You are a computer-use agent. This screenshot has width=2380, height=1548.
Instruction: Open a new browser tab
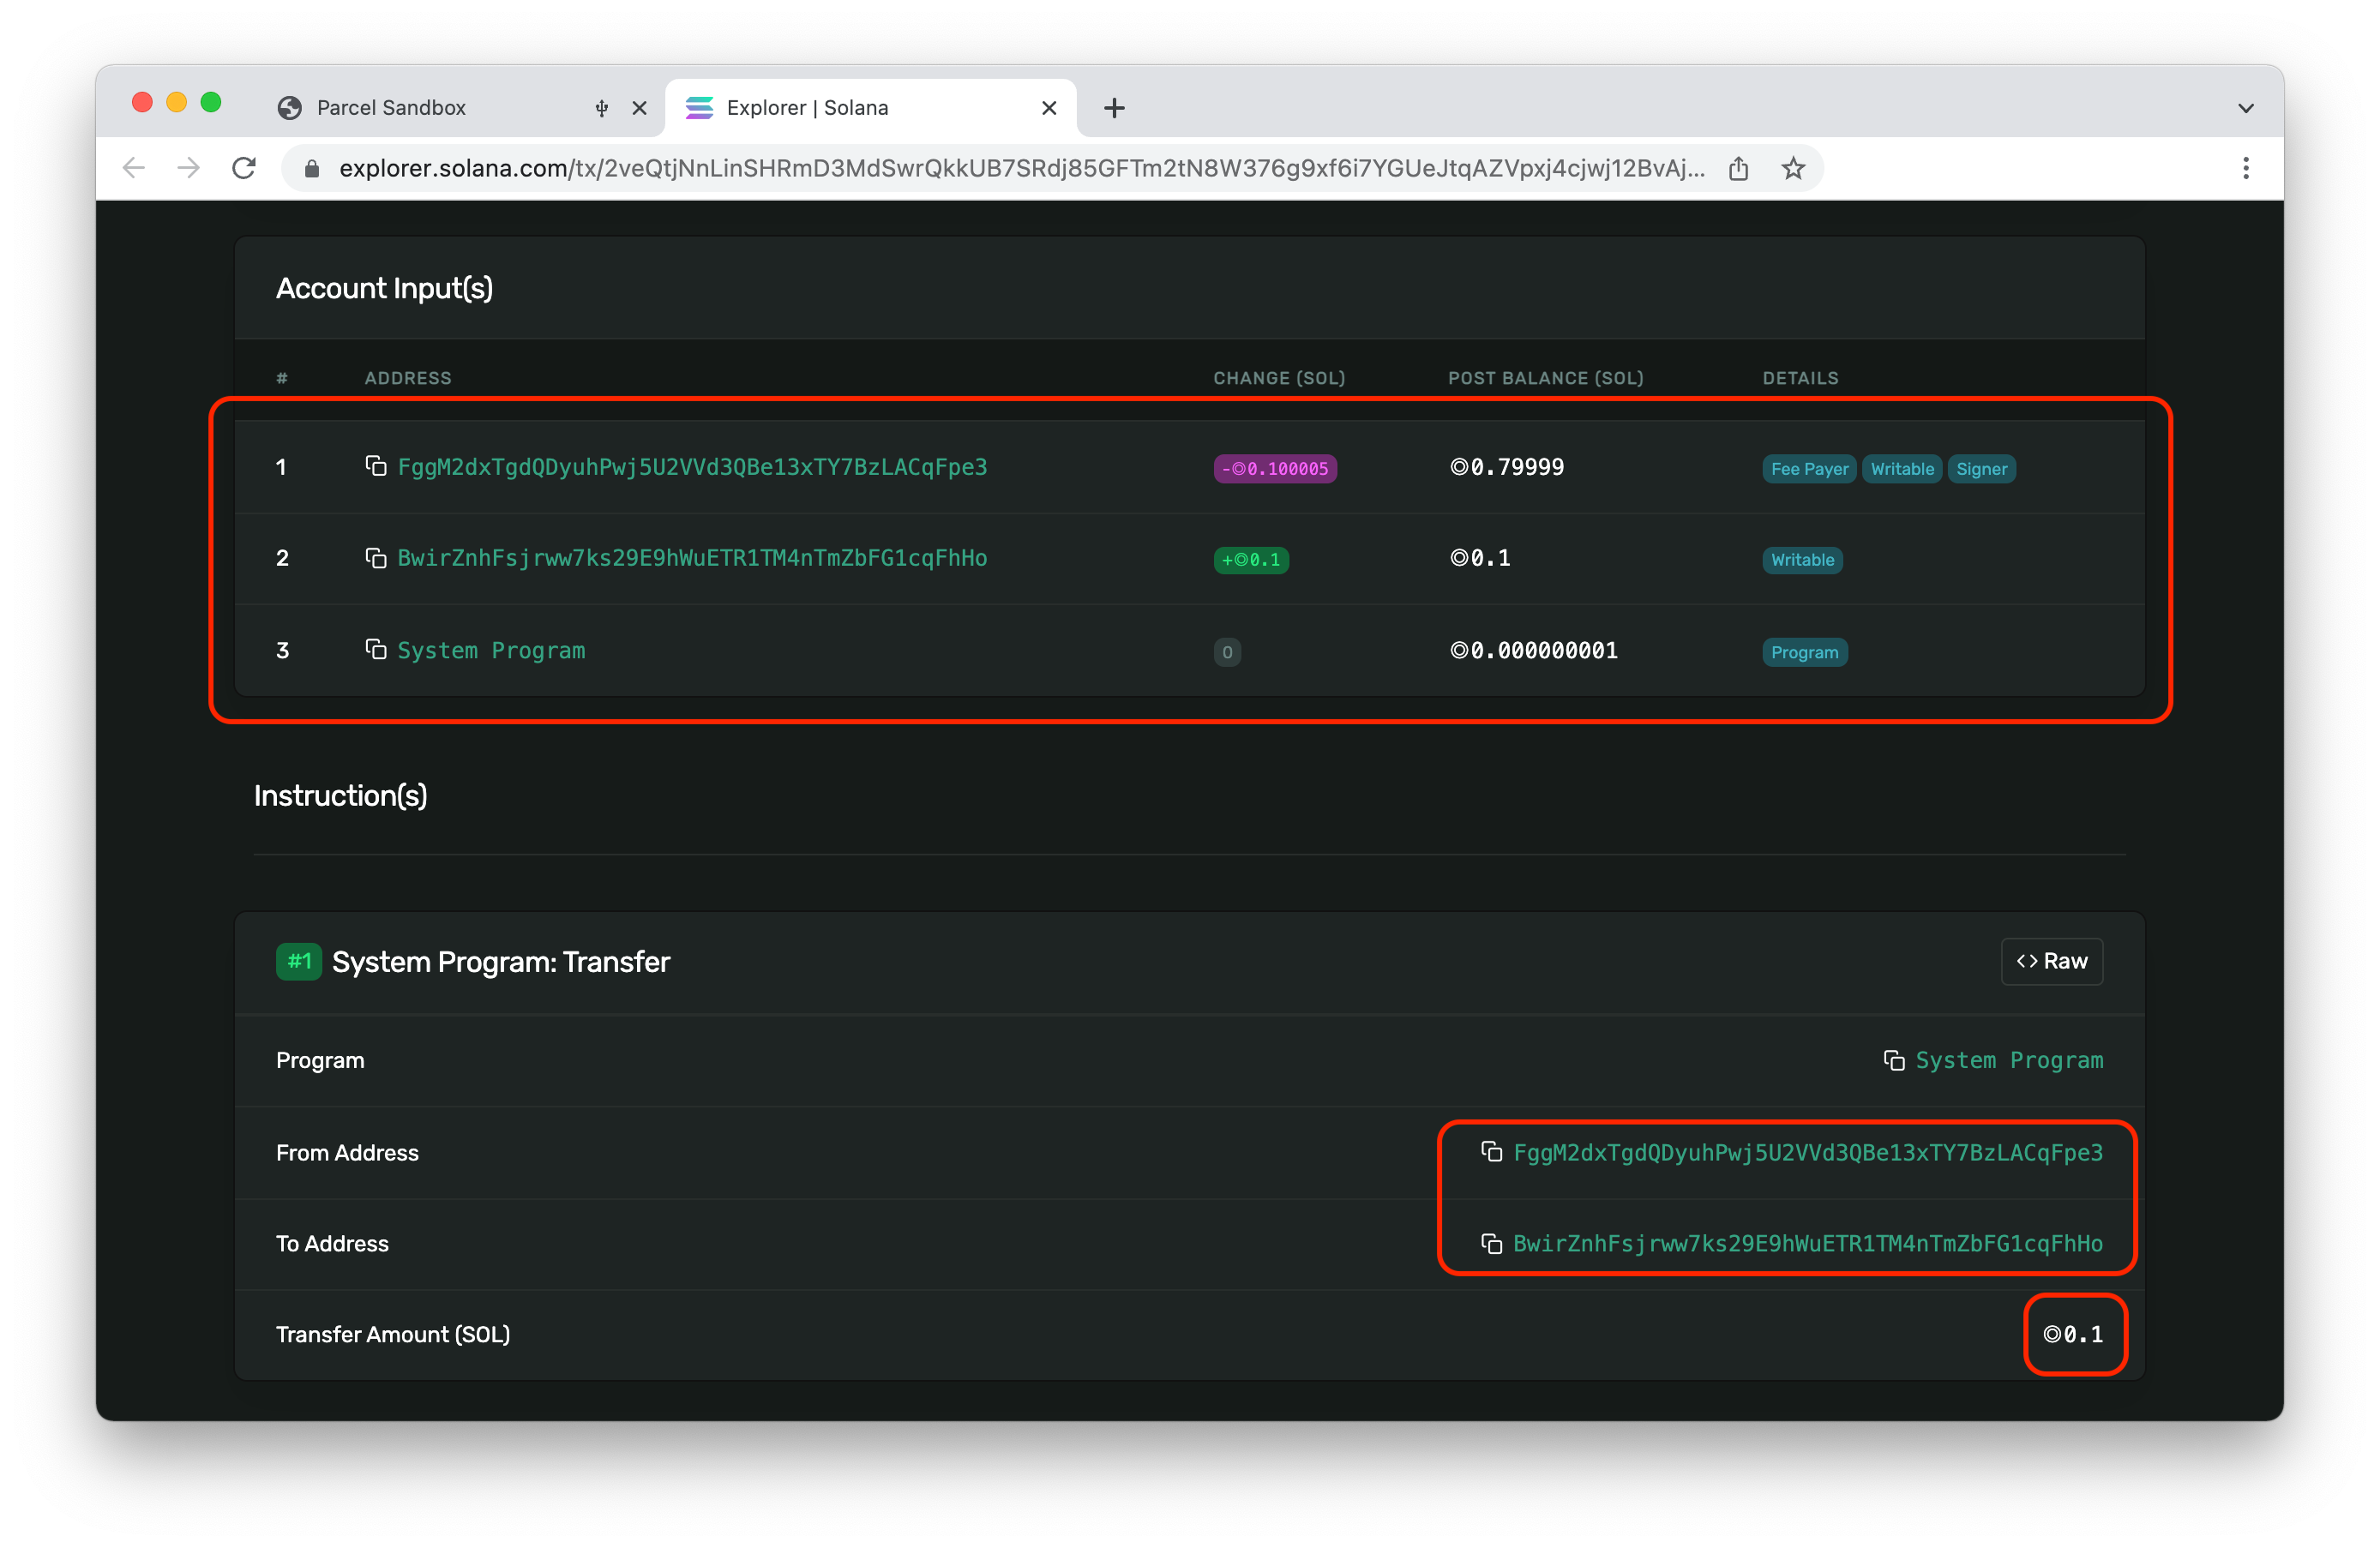[x=1114, y=108]
